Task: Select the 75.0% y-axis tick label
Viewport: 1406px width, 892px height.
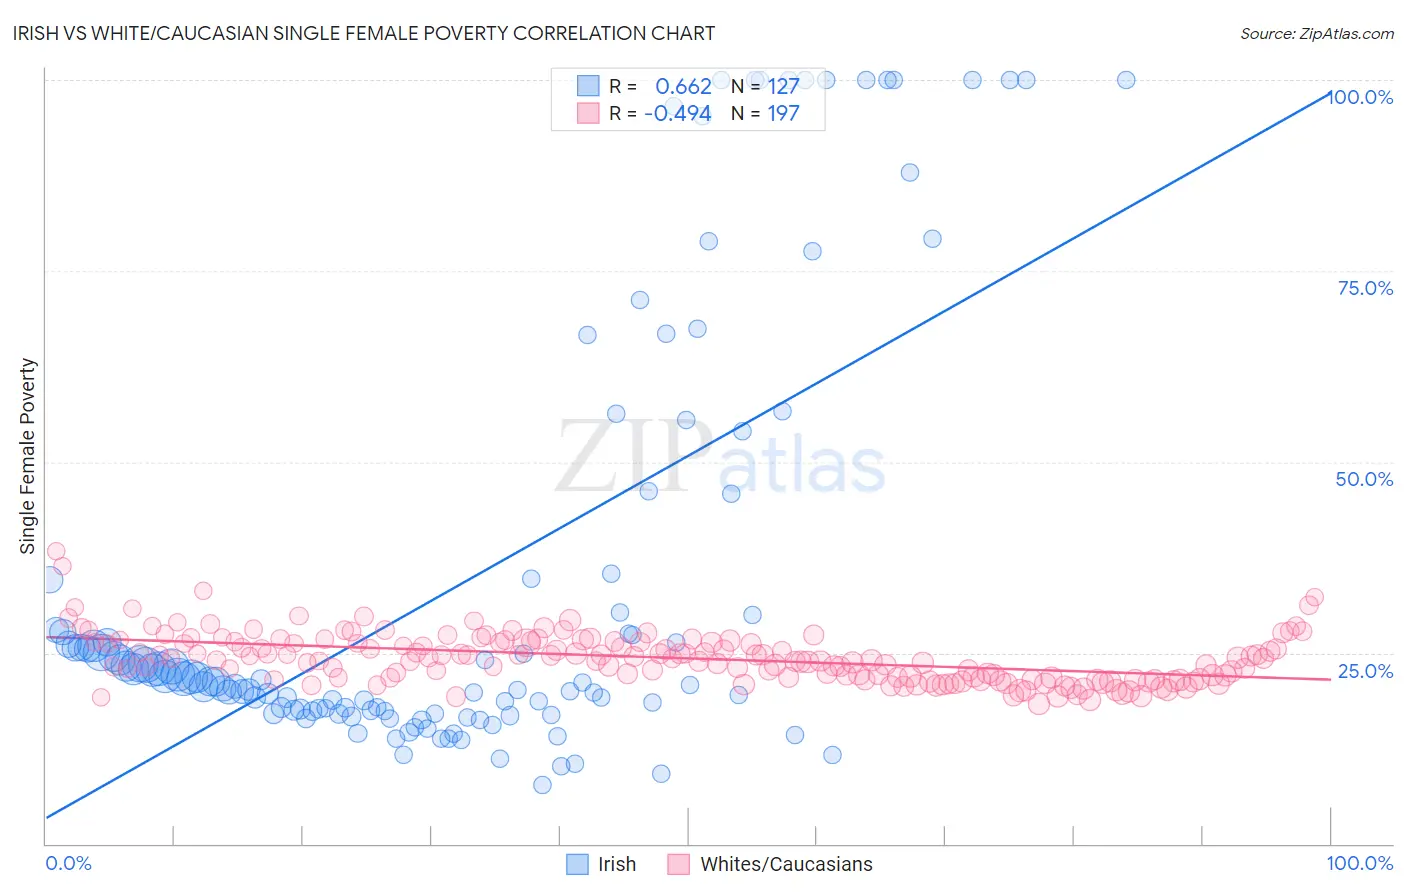Action: click(1365, 288)
